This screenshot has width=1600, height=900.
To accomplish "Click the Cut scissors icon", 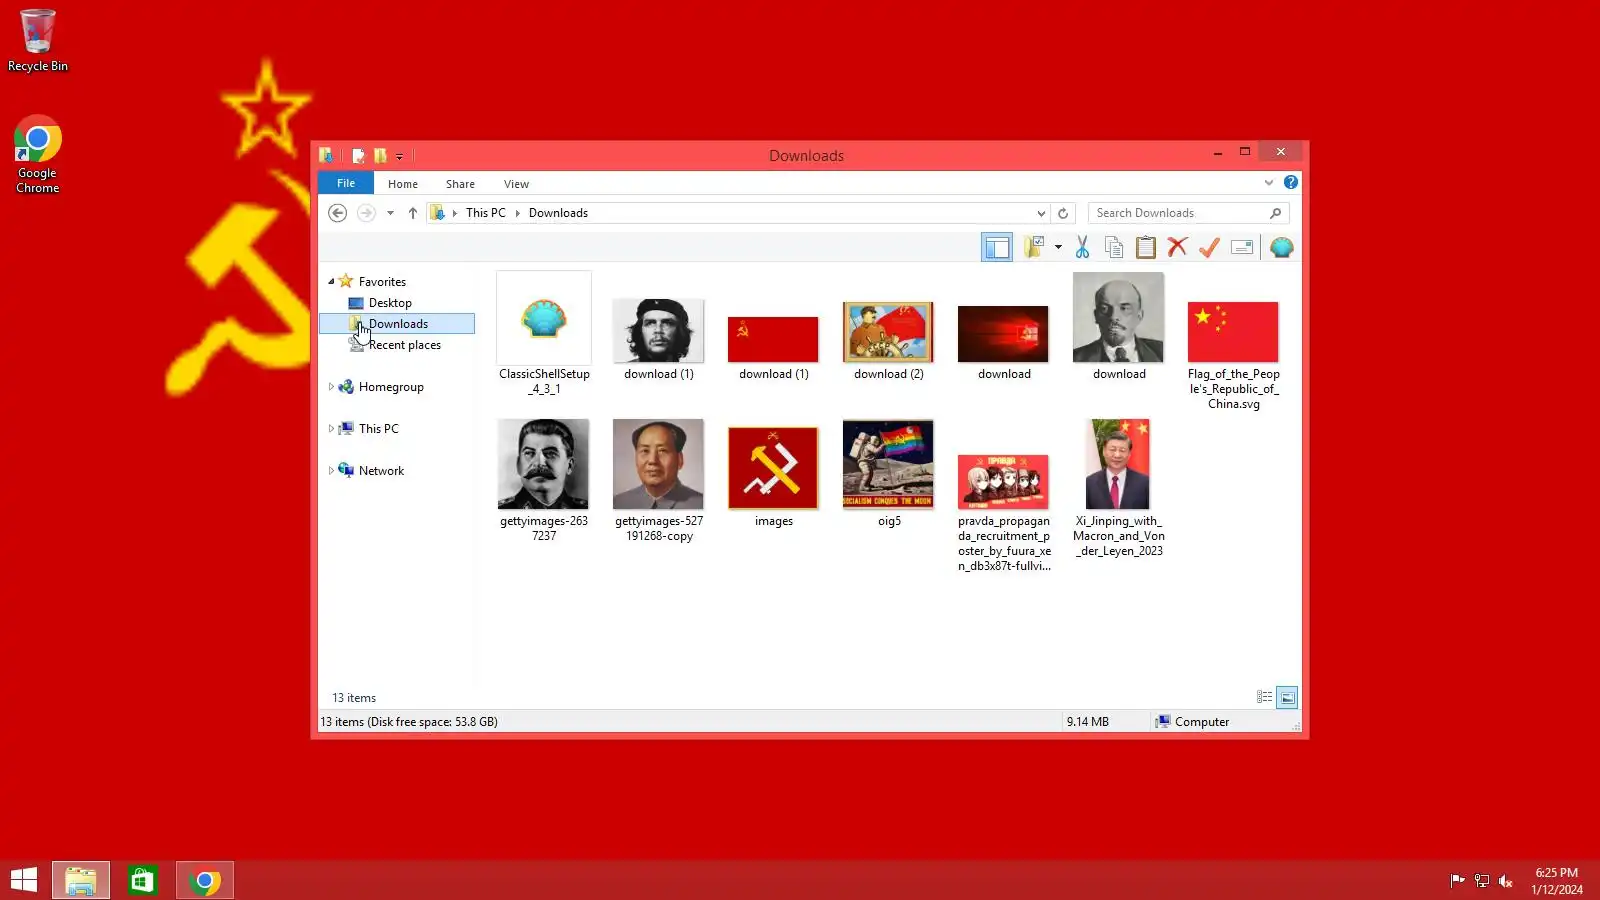I will point(1082,247).
